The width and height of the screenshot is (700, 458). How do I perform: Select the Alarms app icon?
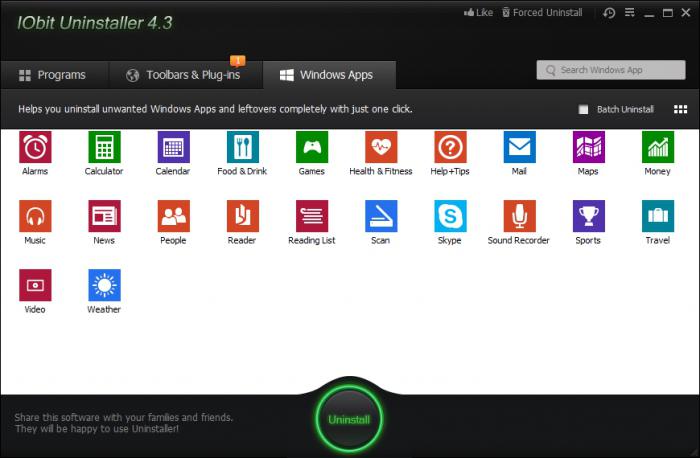pos(35,147)
